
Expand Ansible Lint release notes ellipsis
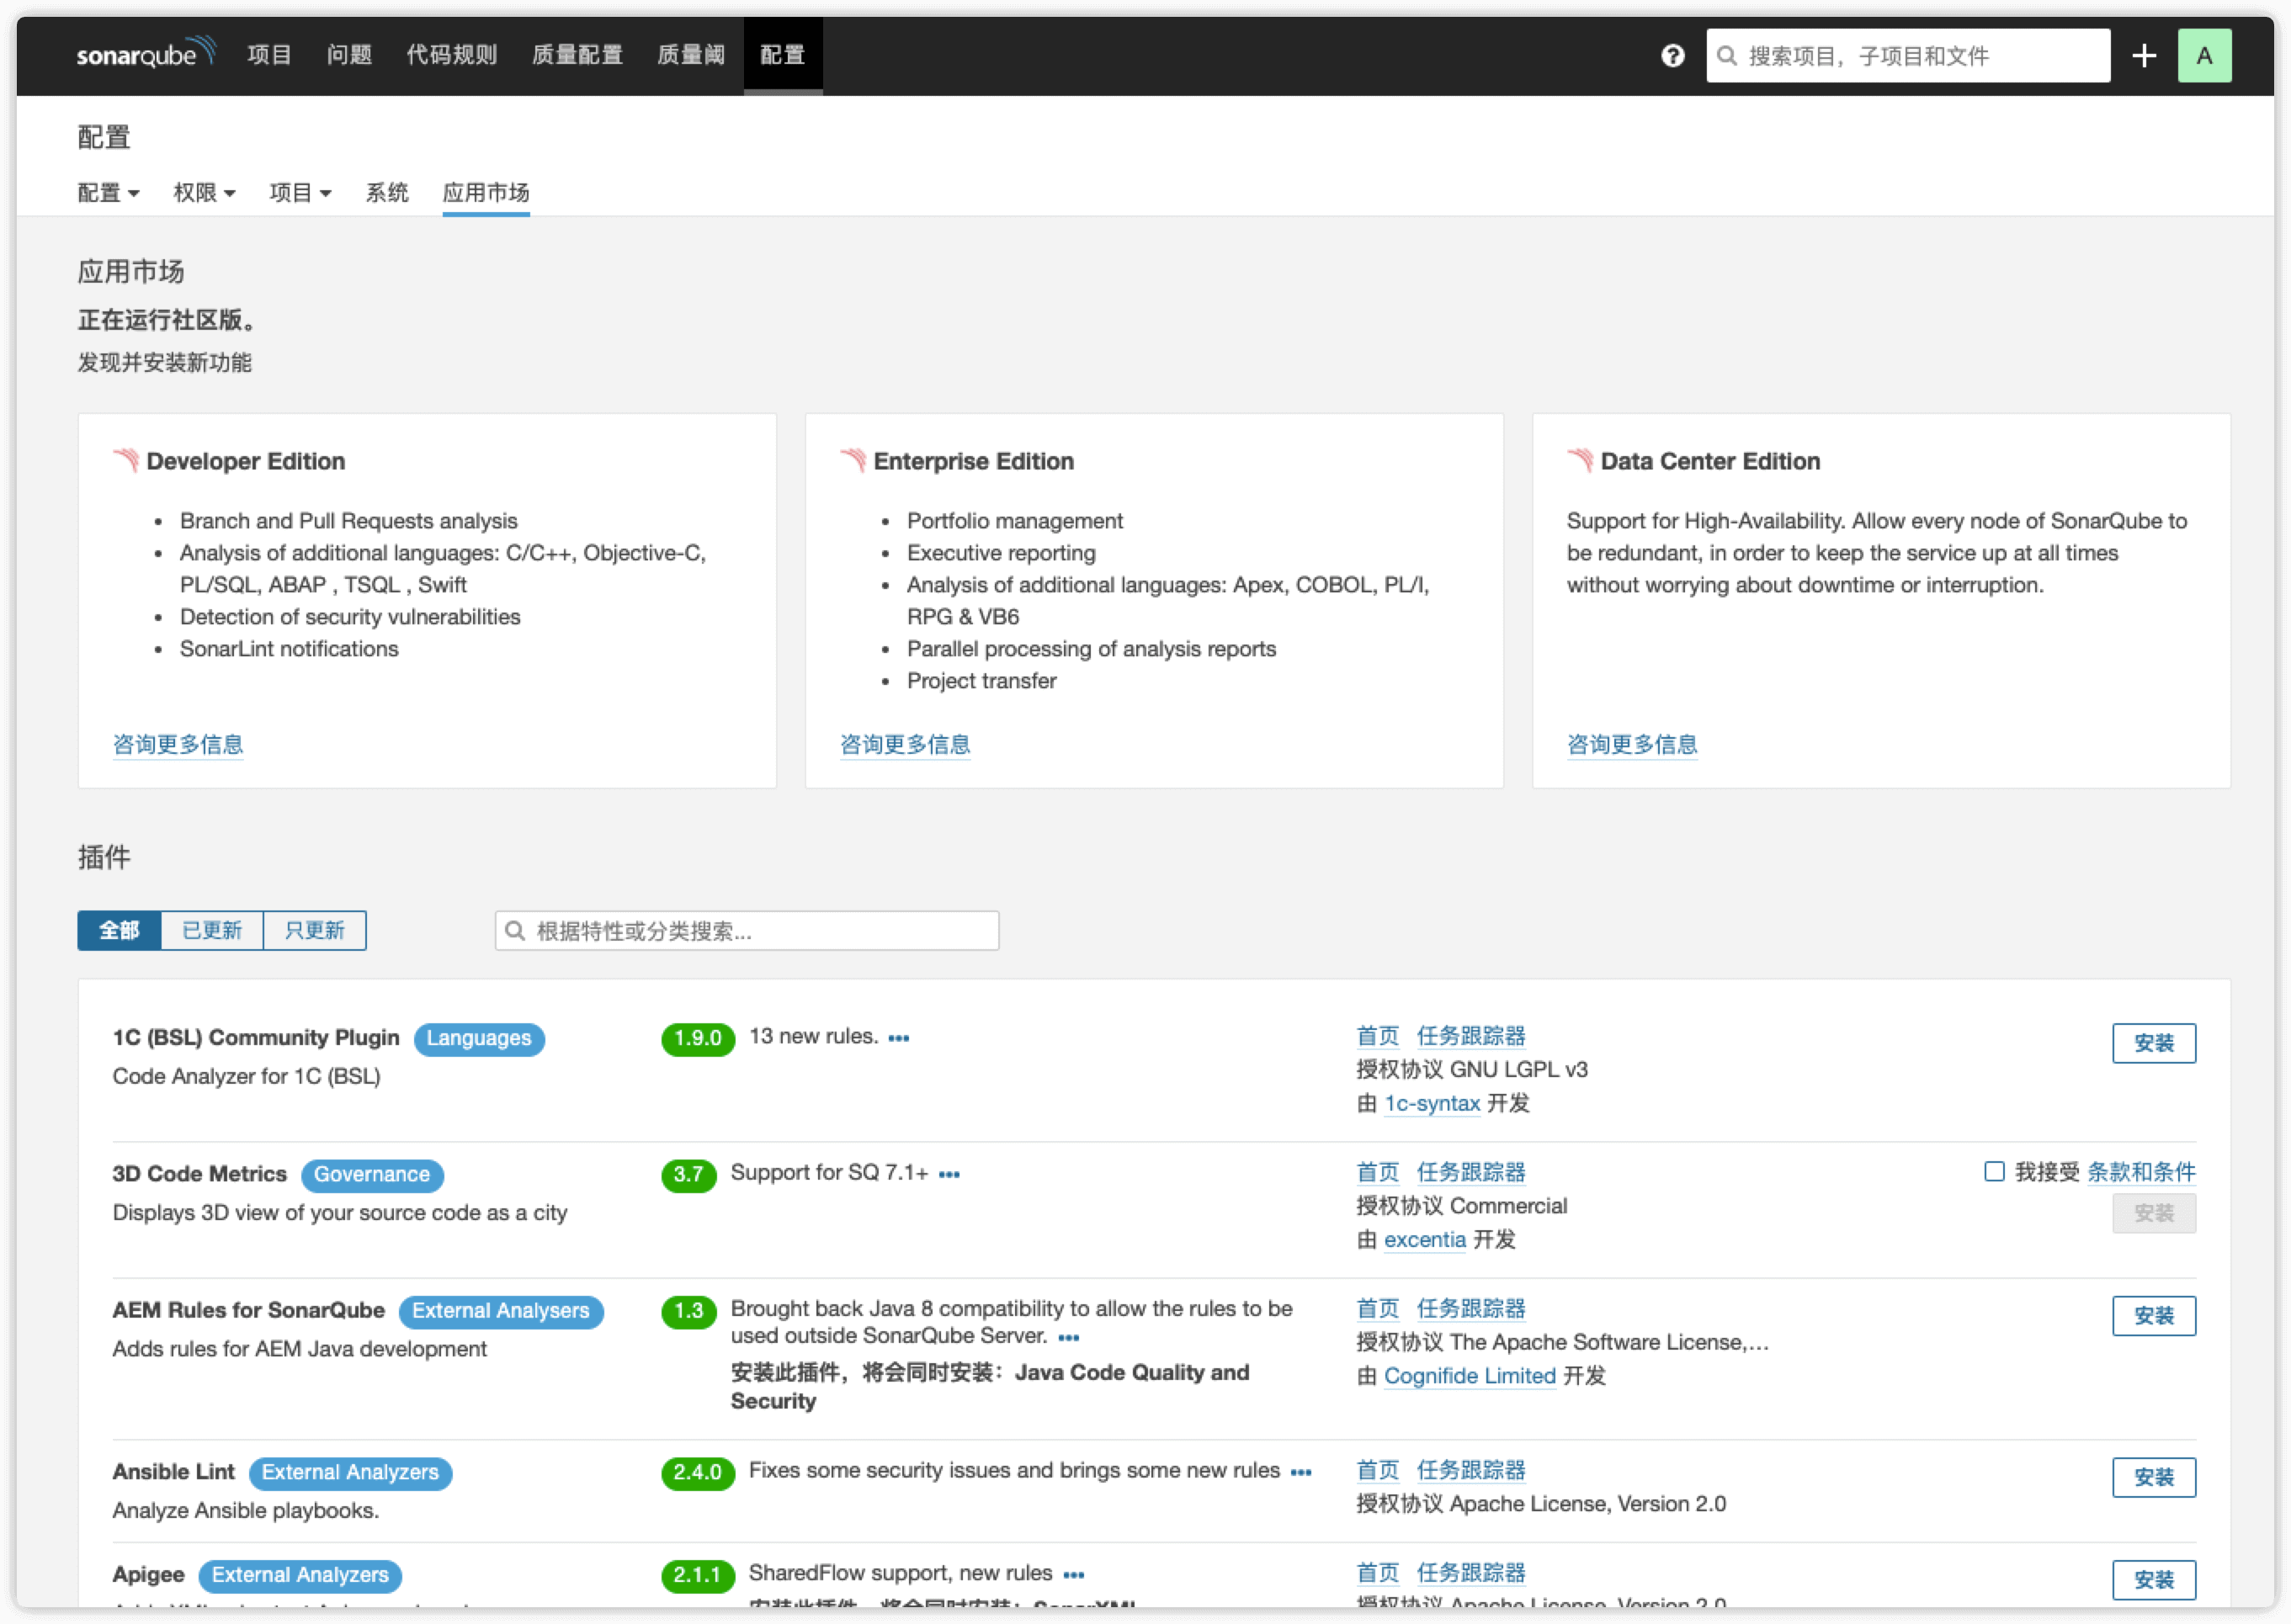1300,1472
